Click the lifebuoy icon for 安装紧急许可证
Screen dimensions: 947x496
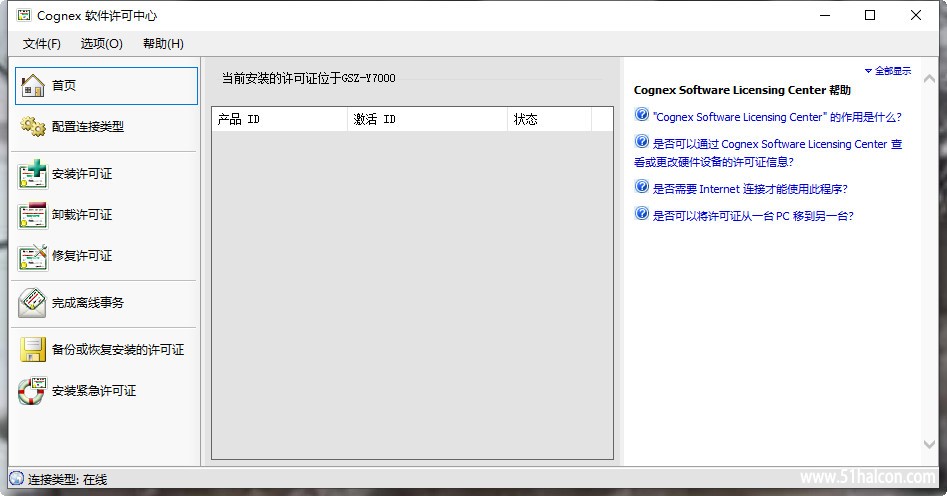point(32,391)
